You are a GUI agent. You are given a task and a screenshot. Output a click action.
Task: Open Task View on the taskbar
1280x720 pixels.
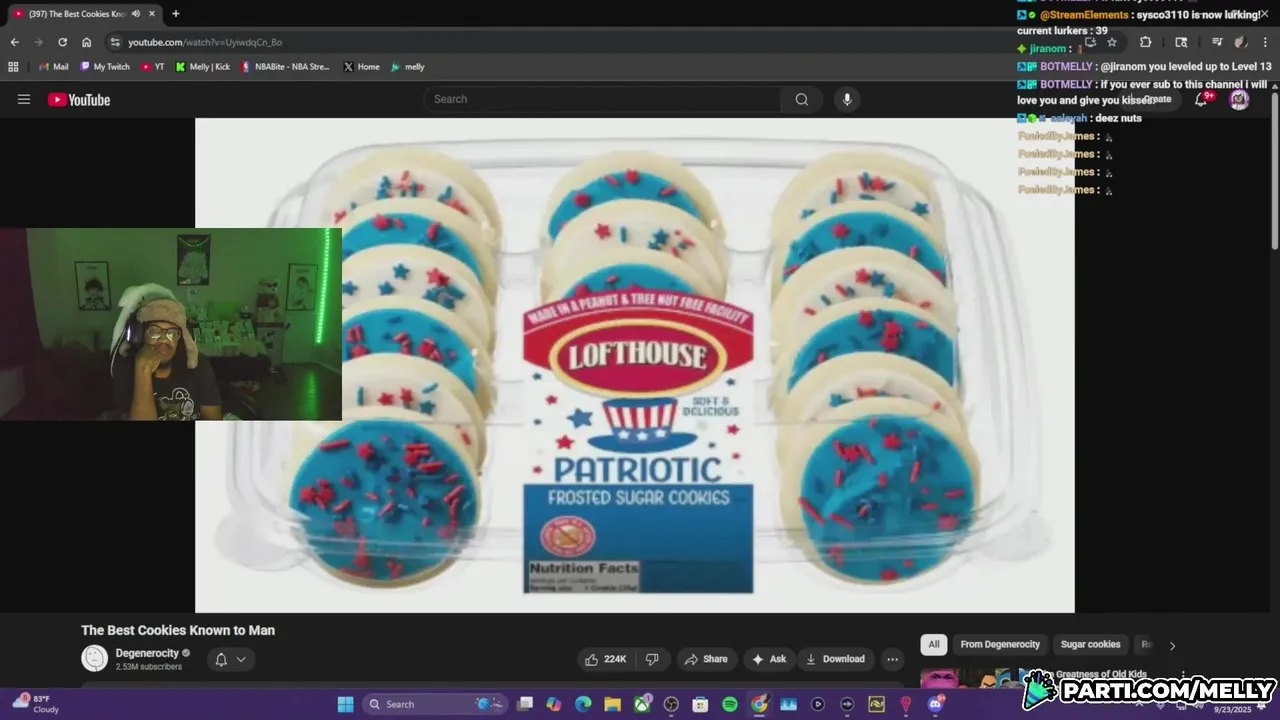click(525, 704)
